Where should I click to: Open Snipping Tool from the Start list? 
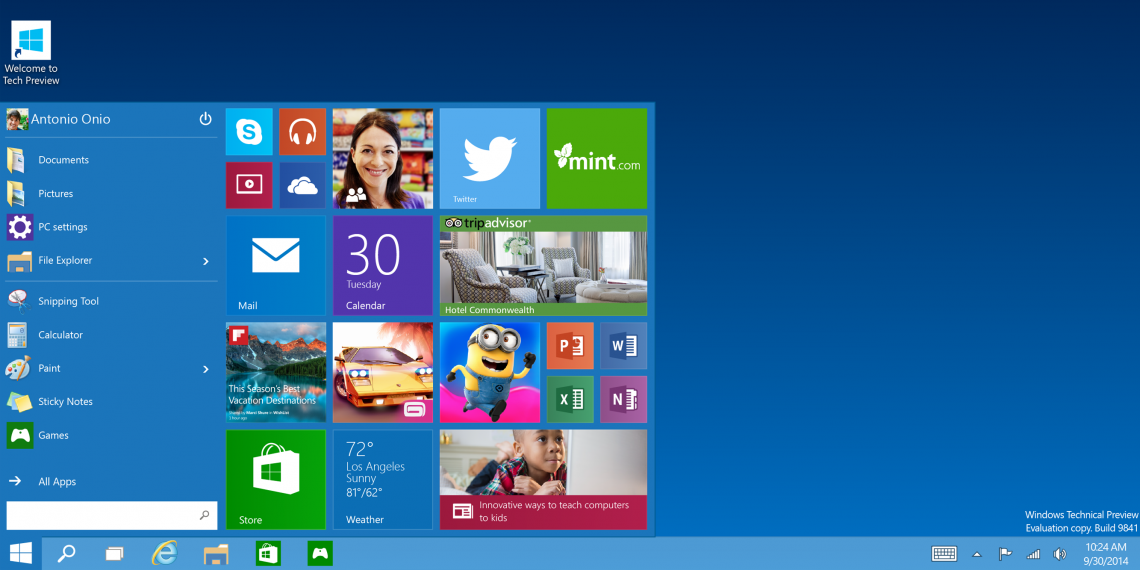[68, 301]
